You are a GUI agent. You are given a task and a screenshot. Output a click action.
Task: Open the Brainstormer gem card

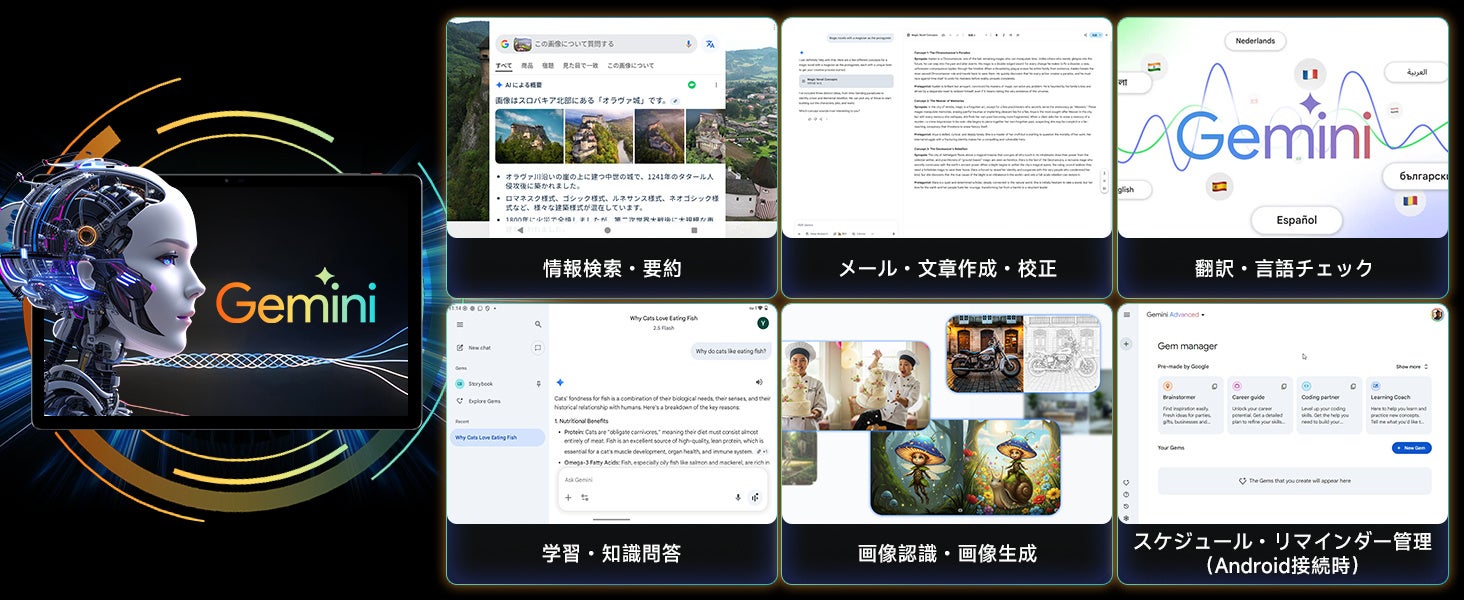click(1190, 405)
